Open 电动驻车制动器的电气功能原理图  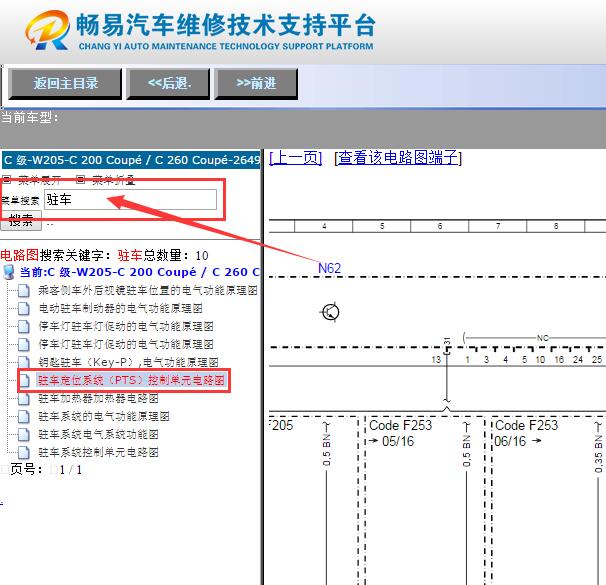(120, 308)
